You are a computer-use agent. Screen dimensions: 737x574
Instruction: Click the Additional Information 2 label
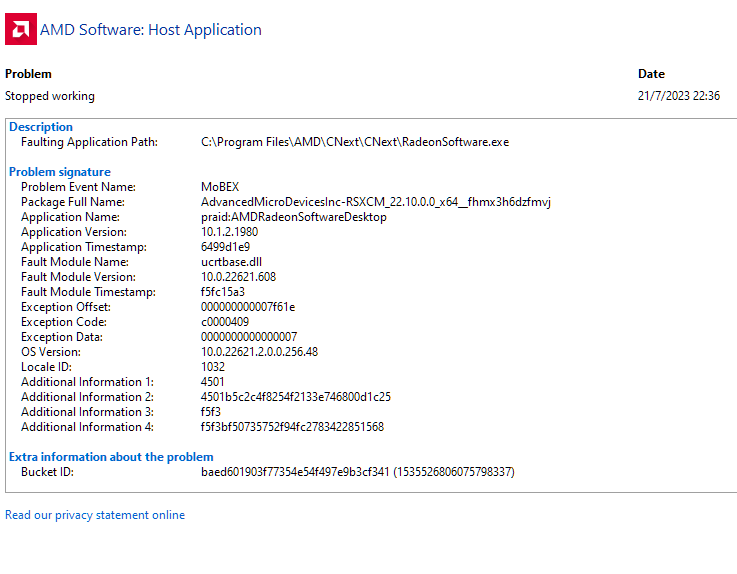pyautogui.click(x=87, y=397)
